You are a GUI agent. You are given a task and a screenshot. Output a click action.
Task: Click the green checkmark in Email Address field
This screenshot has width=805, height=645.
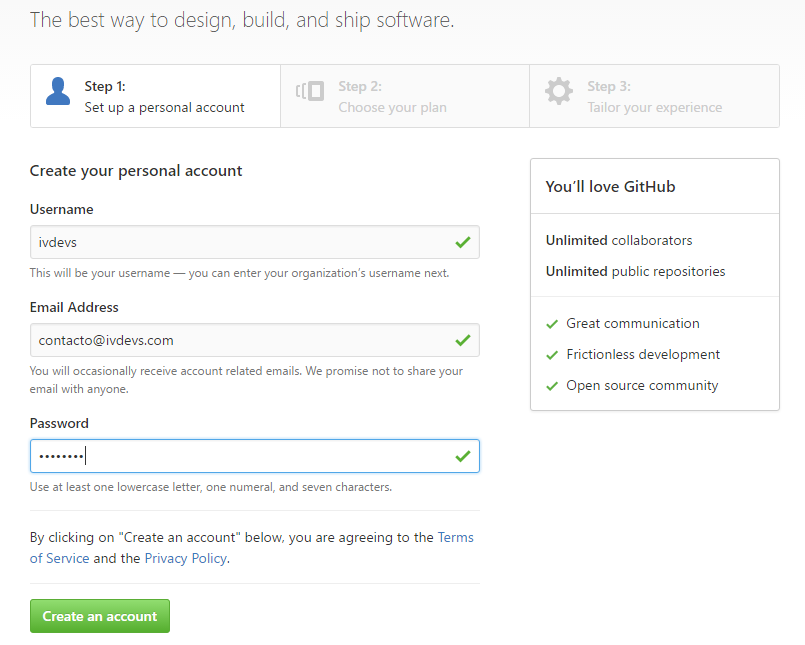463,340
